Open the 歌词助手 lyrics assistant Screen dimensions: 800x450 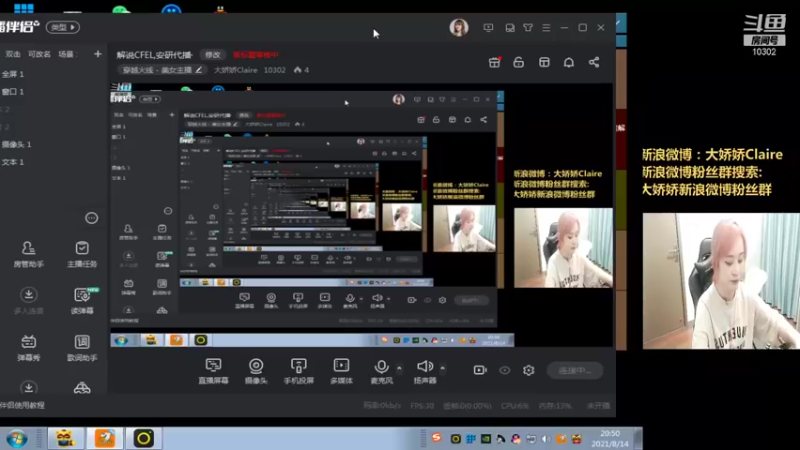pos(82,347)
